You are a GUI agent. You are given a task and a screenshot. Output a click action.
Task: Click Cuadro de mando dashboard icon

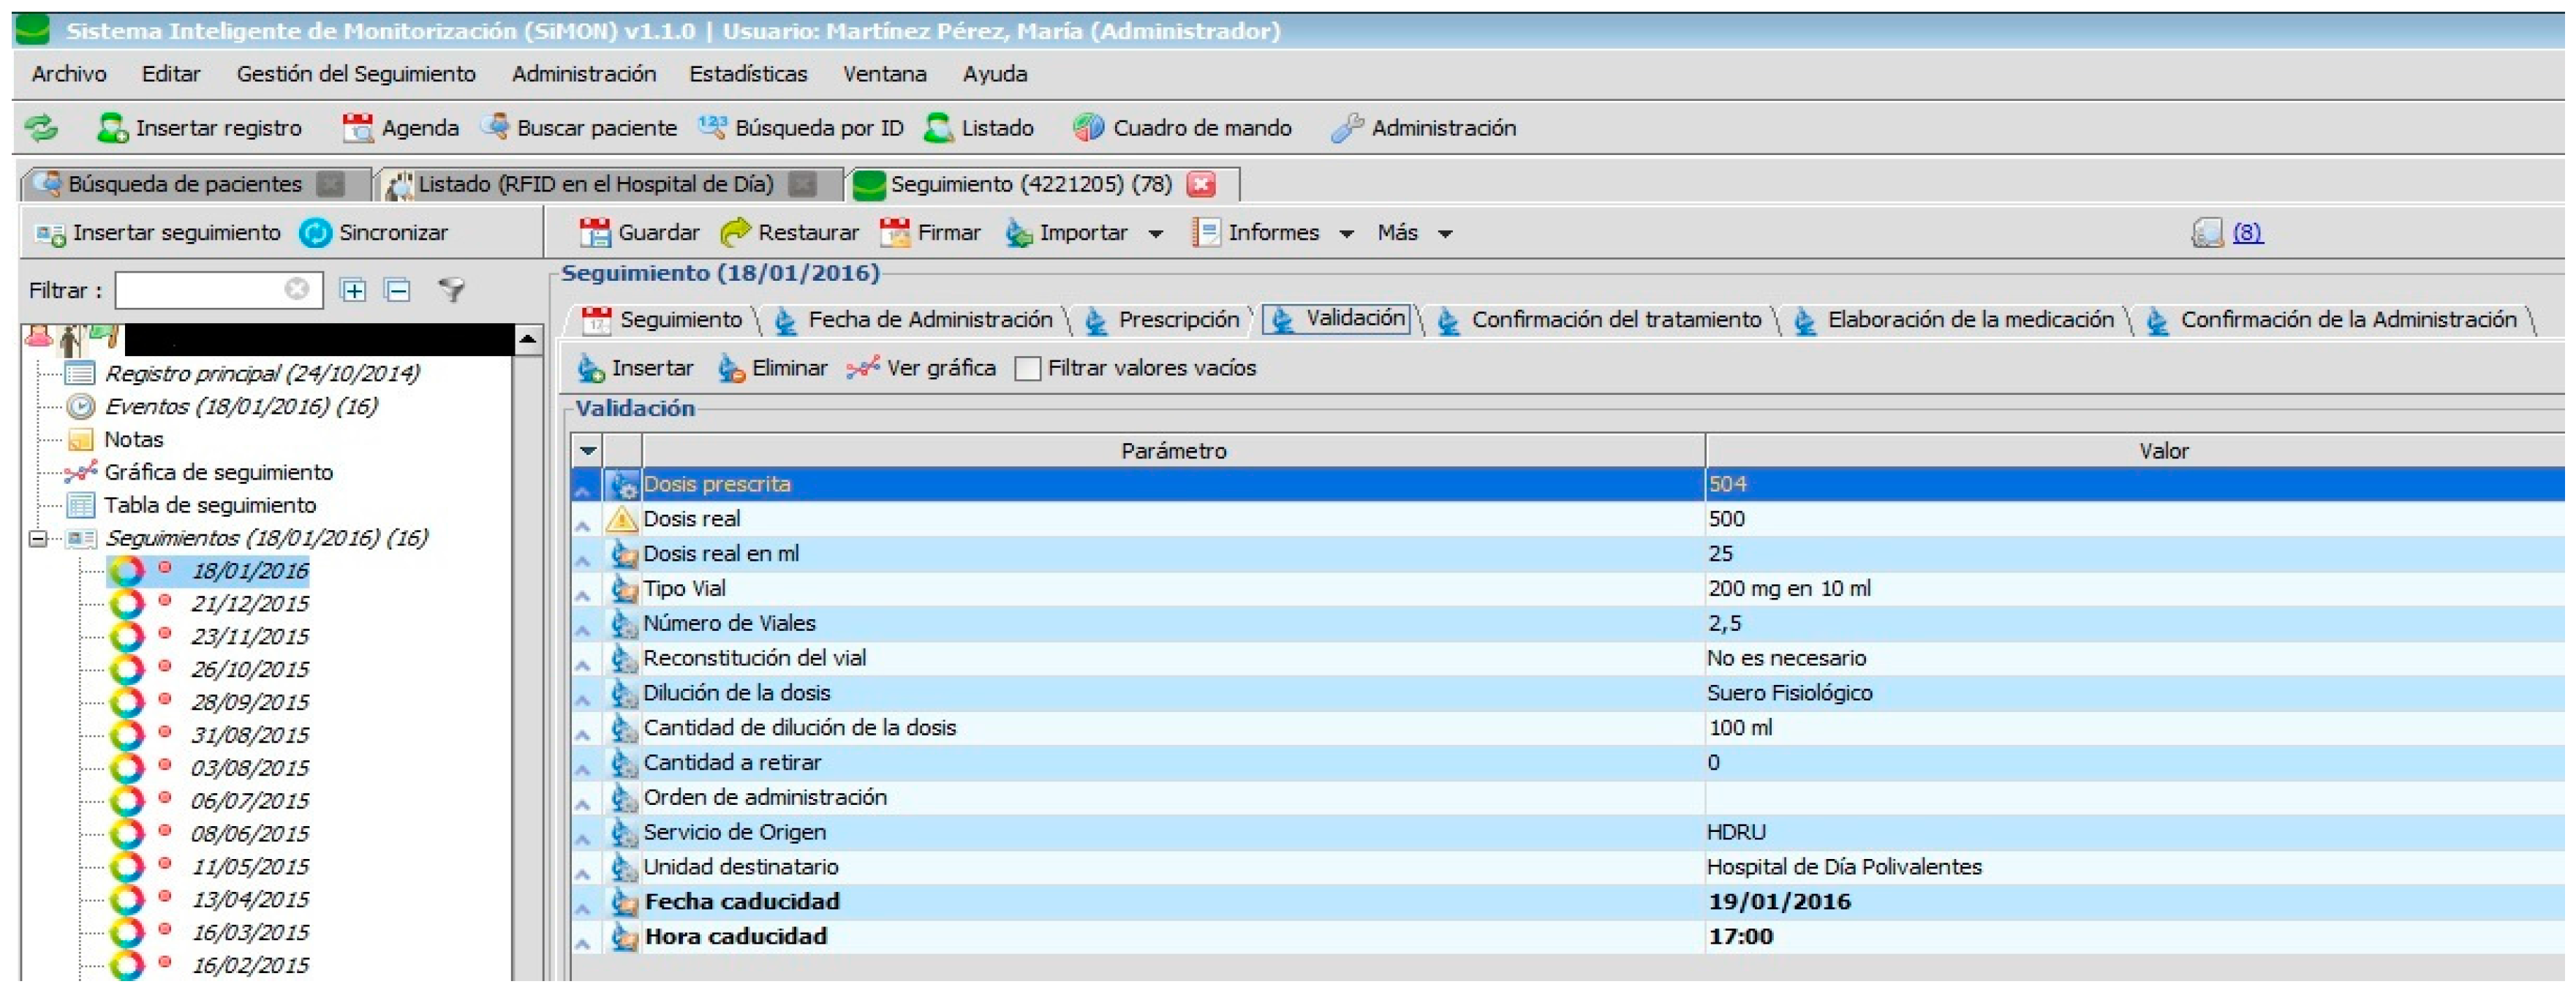pyautogui.click(x=1087, y=128)
